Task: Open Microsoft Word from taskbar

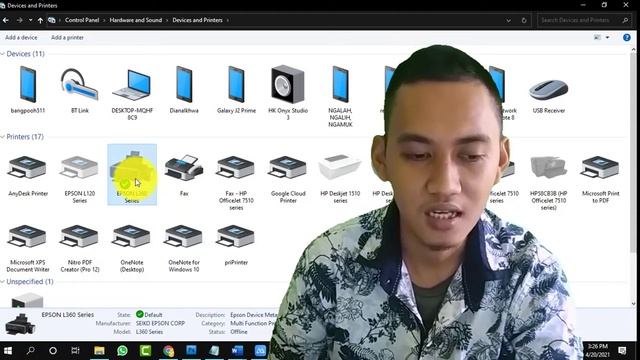Action: [237, 351]
